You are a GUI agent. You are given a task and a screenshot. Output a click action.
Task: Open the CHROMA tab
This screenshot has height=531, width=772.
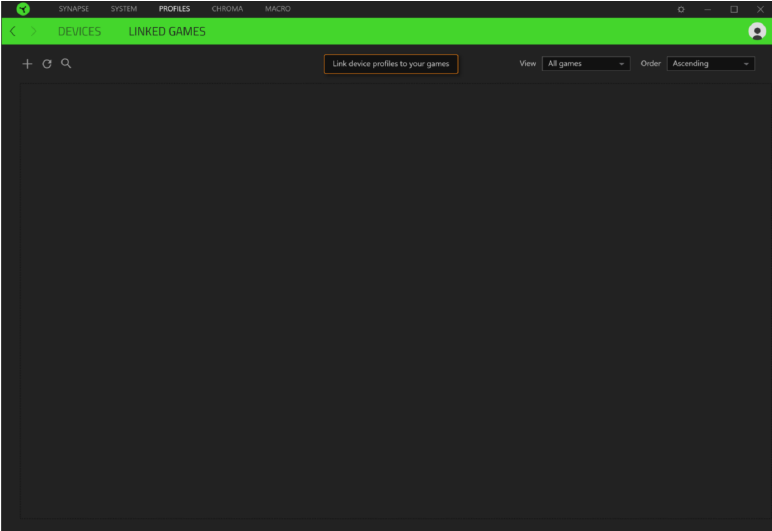click(227, 9)
